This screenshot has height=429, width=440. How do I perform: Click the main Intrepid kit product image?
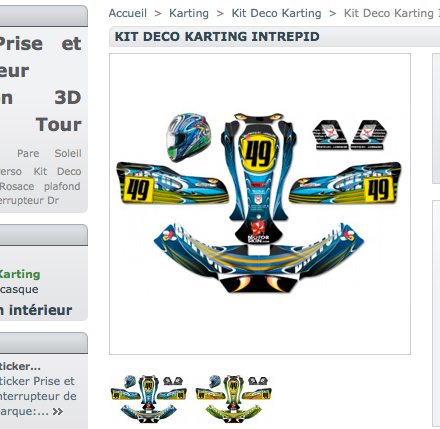[x=260, y=204]
